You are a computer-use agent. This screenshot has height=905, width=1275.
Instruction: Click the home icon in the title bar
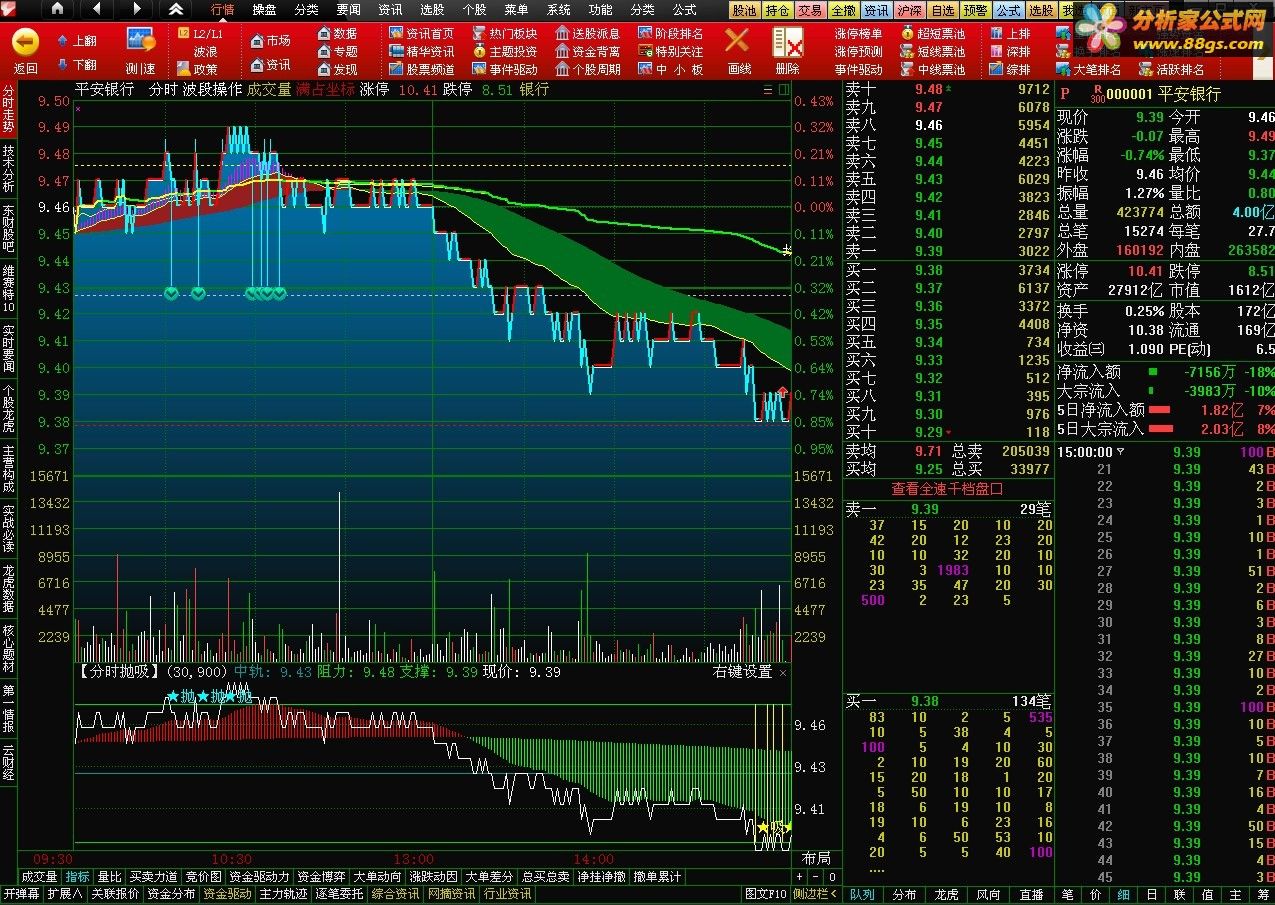56,9
